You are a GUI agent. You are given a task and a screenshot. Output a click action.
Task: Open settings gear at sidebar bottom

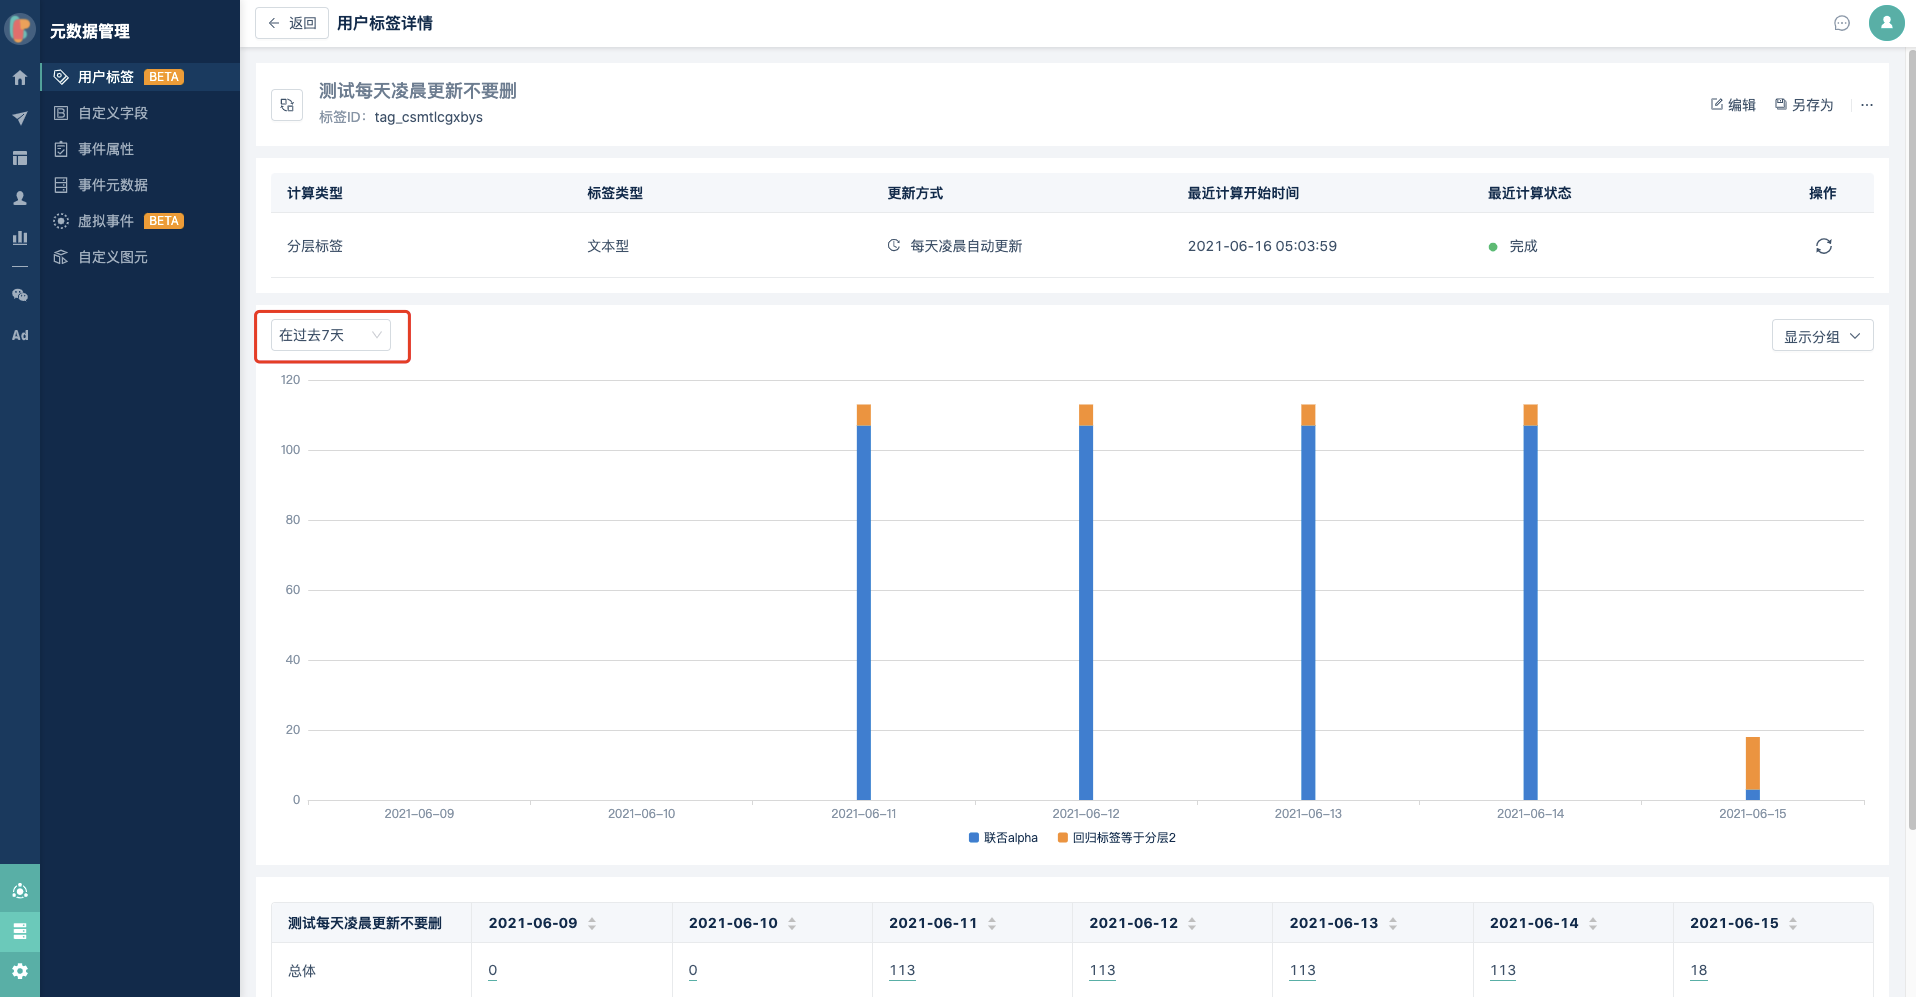point(20,971)
